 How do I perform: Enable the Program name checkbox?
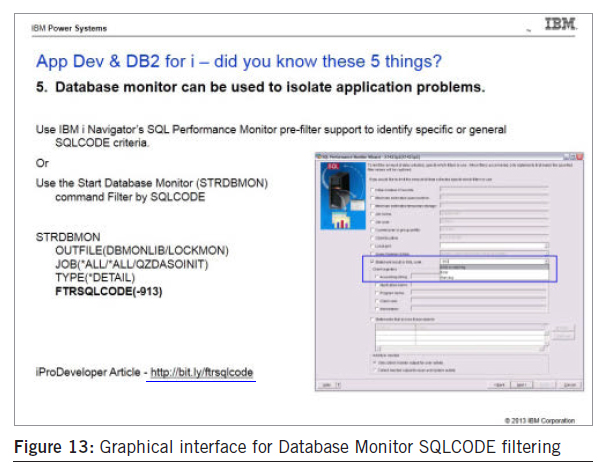pos(377,293)
